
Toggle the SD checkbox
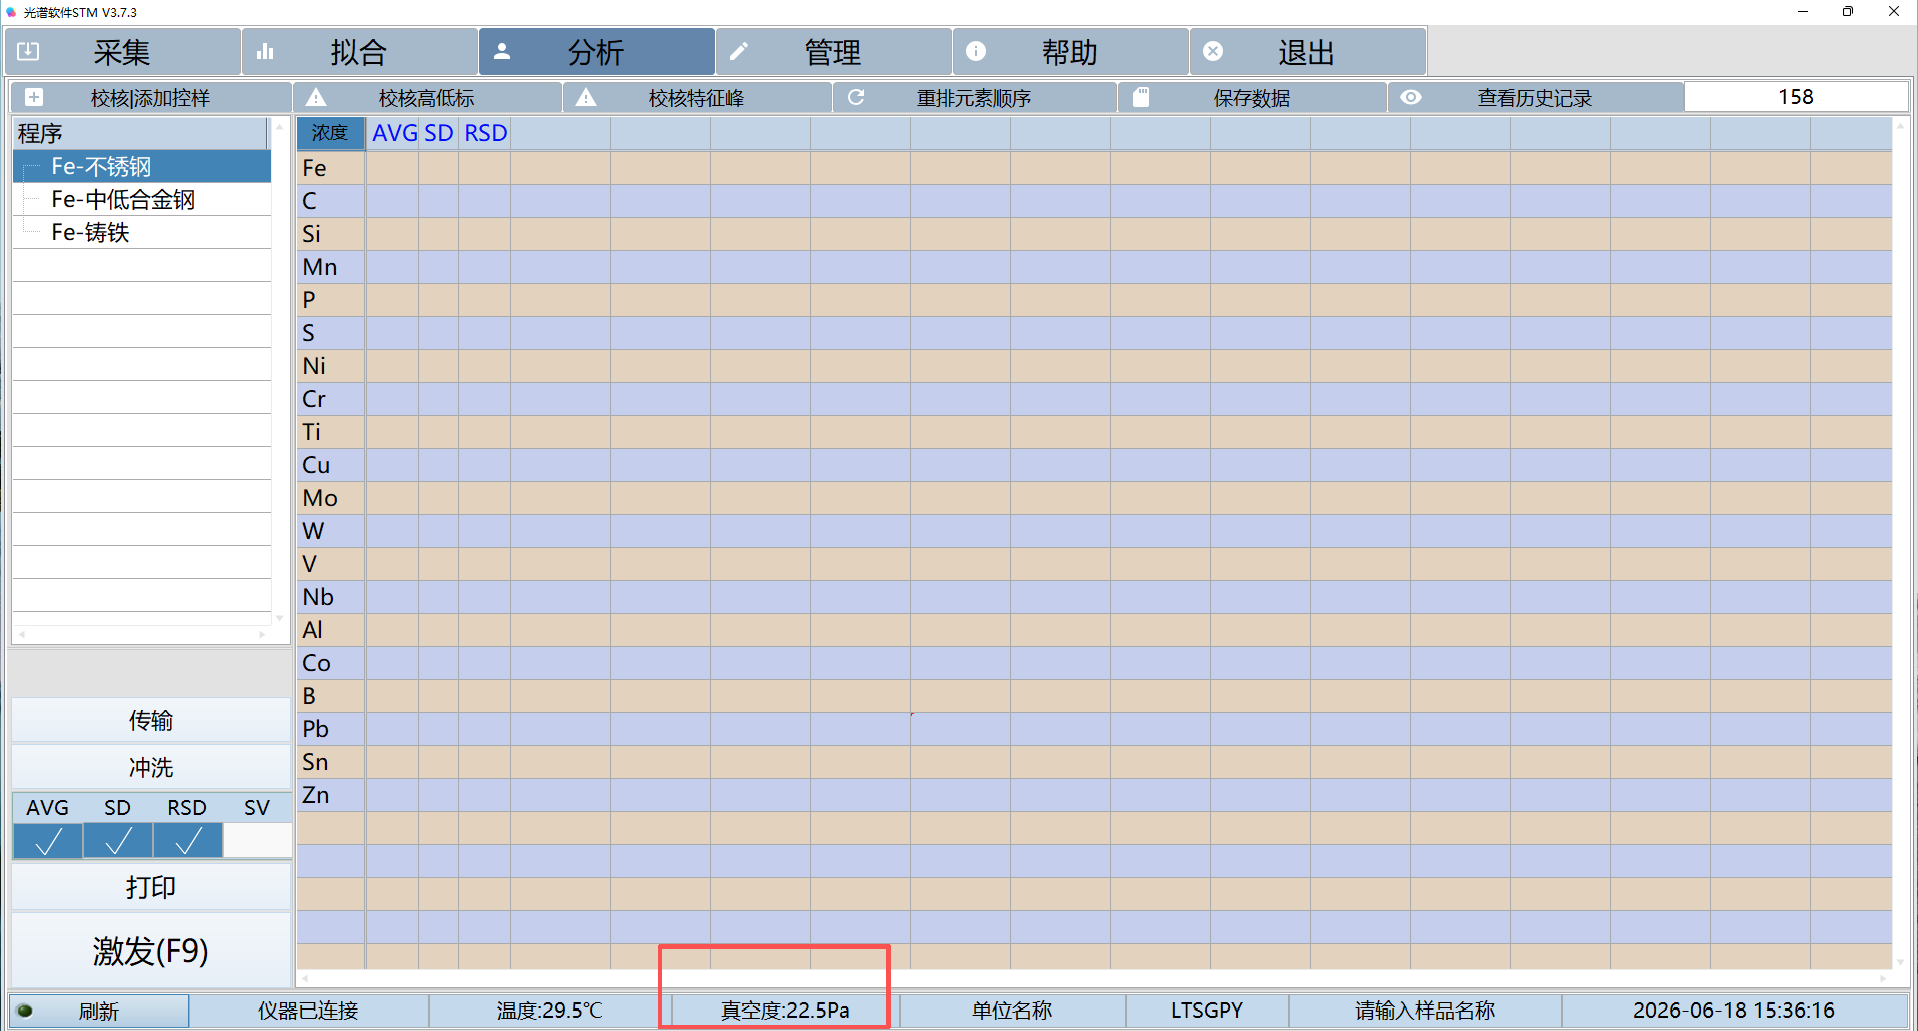point(118,841)
